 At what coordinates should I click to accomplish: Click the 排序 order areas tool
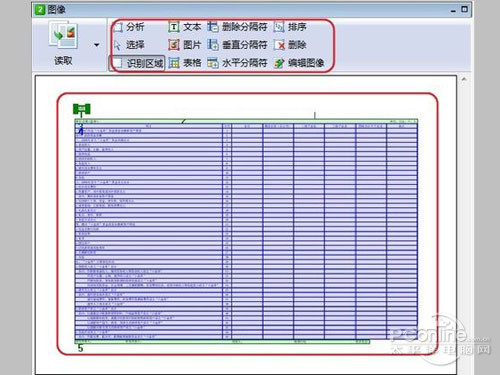coord(290,27)
